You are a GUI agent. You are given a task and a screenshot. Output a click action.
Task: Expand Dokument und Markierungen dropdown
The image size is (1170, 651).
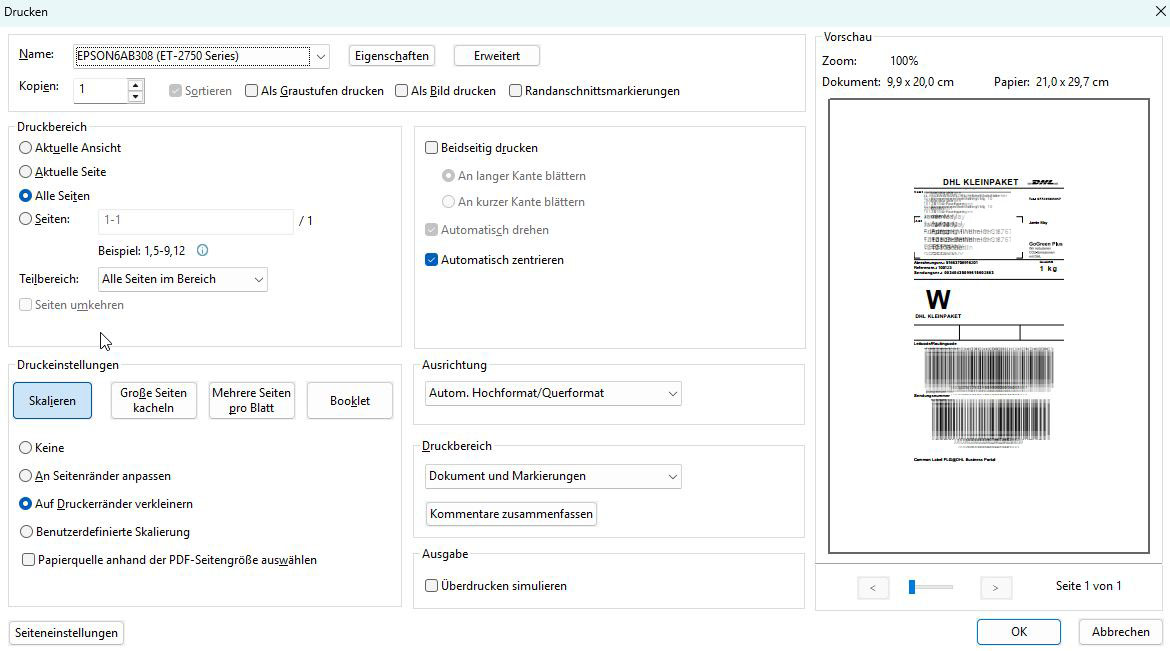553,476
